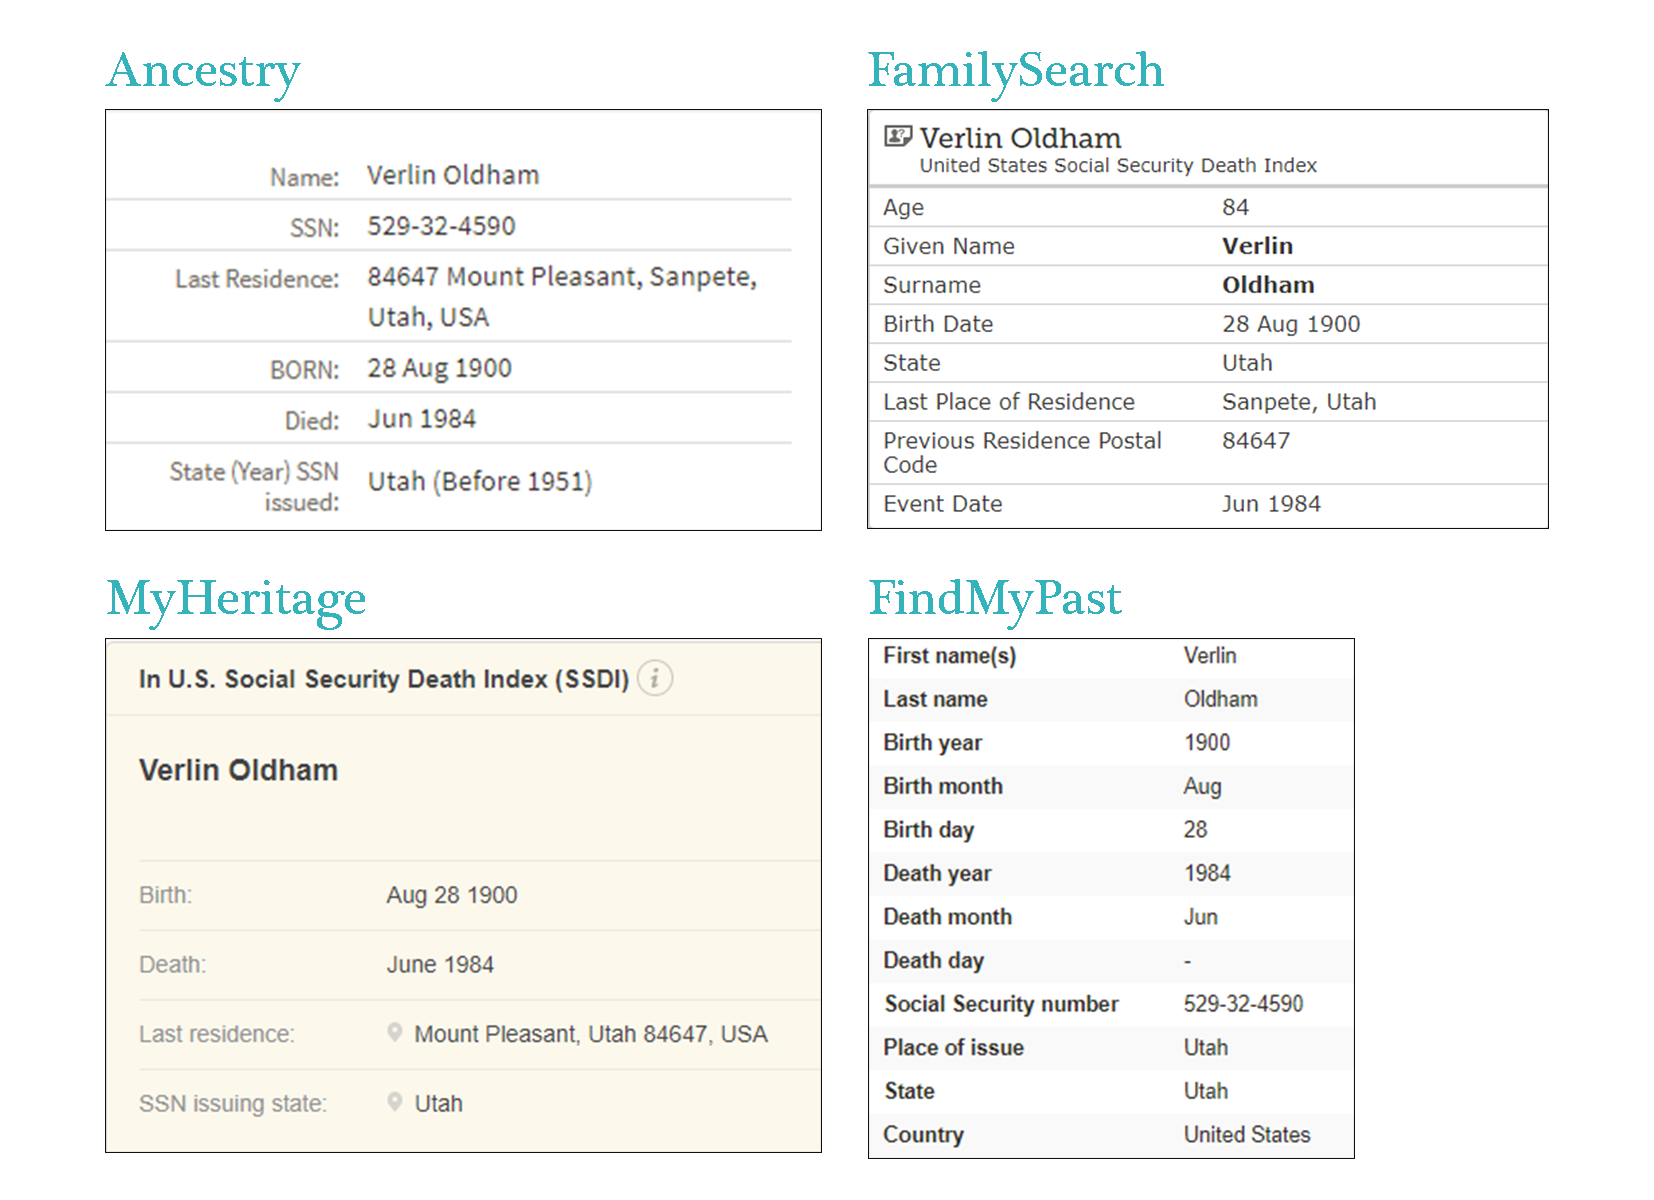Click In U.S. Social Security Death Index (SSDI) header

pyautogui.click(x=384, y=679)
